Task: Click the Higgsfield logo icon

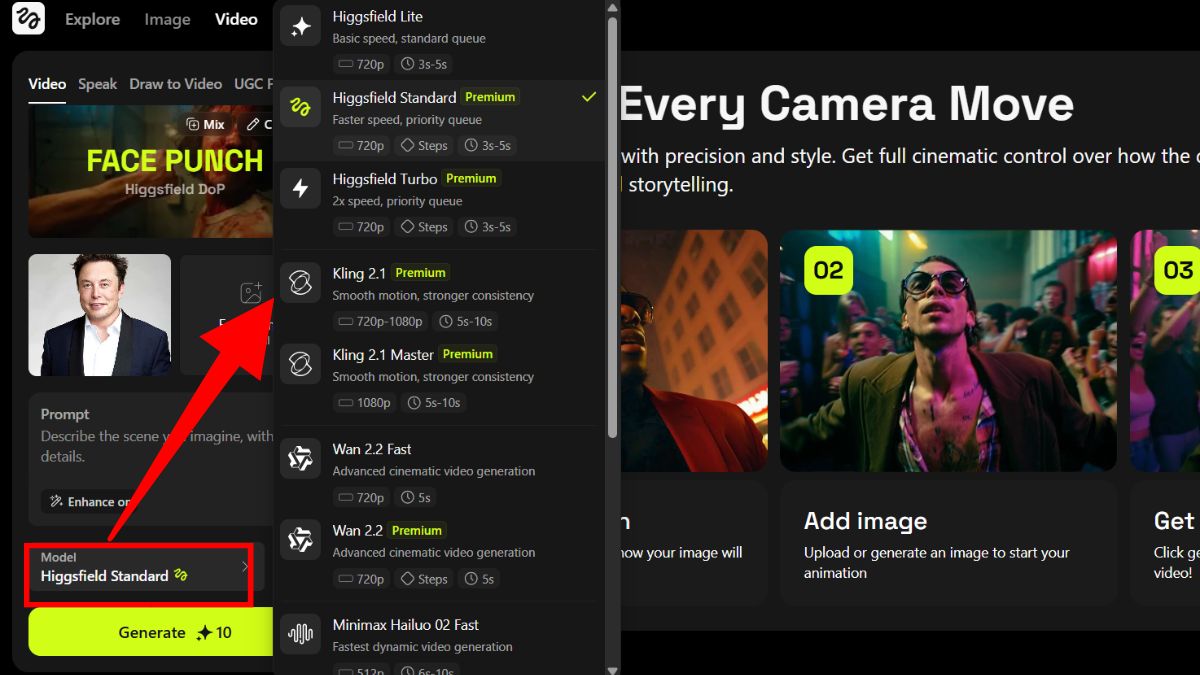Action: point(28,19)
